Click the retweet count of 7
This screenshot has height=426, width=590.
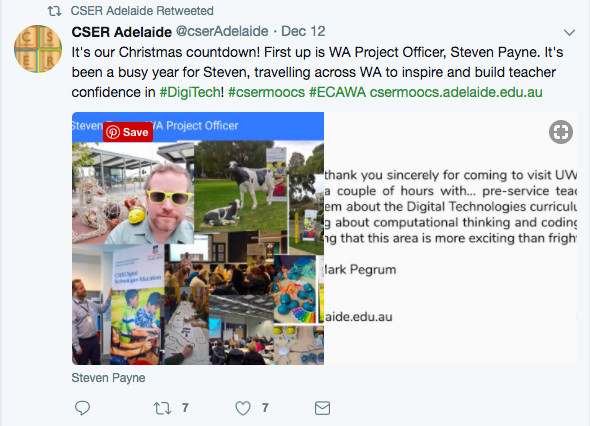[185, 408]
